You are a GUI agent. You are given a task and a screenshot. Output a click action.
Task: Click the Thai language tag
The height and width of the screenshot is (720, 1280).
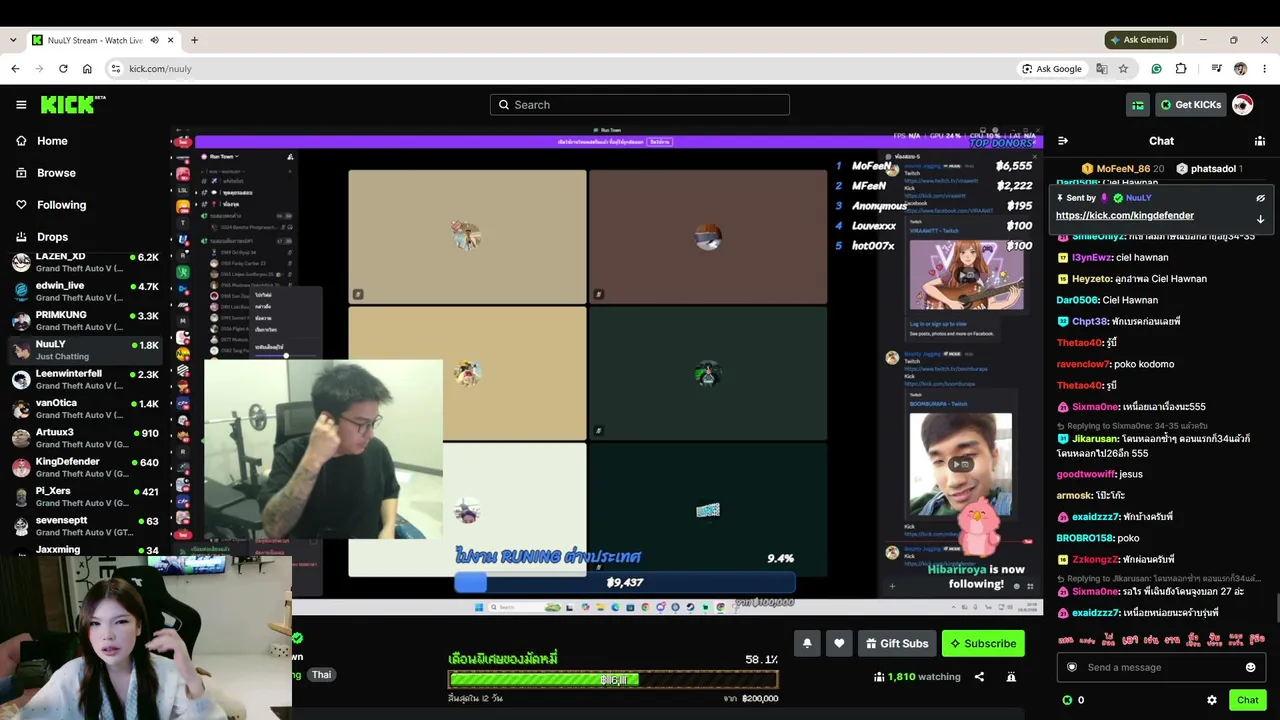(321, 675)
